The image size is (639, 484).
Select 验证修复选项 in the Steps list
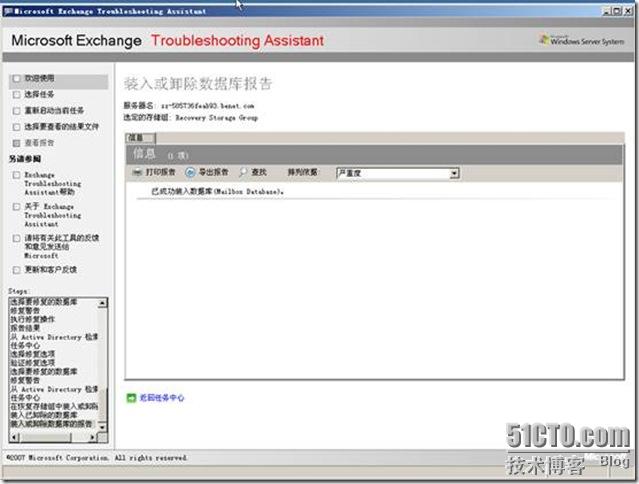tap(33, 363)
